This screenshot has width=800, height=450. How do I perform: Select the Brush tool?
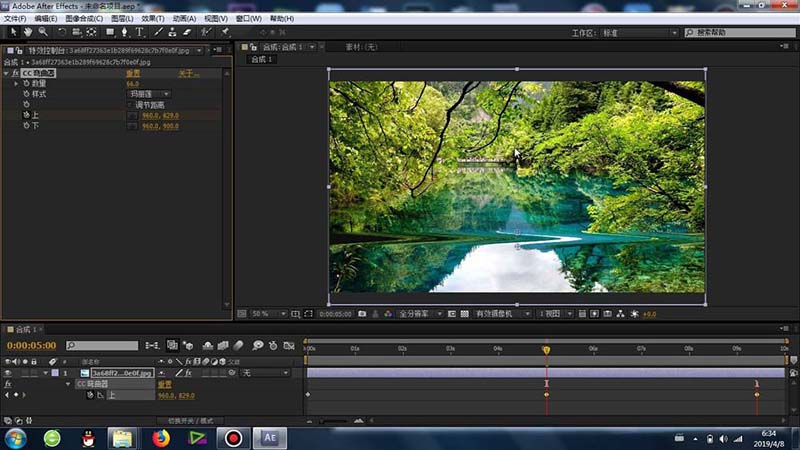(158, 32)
